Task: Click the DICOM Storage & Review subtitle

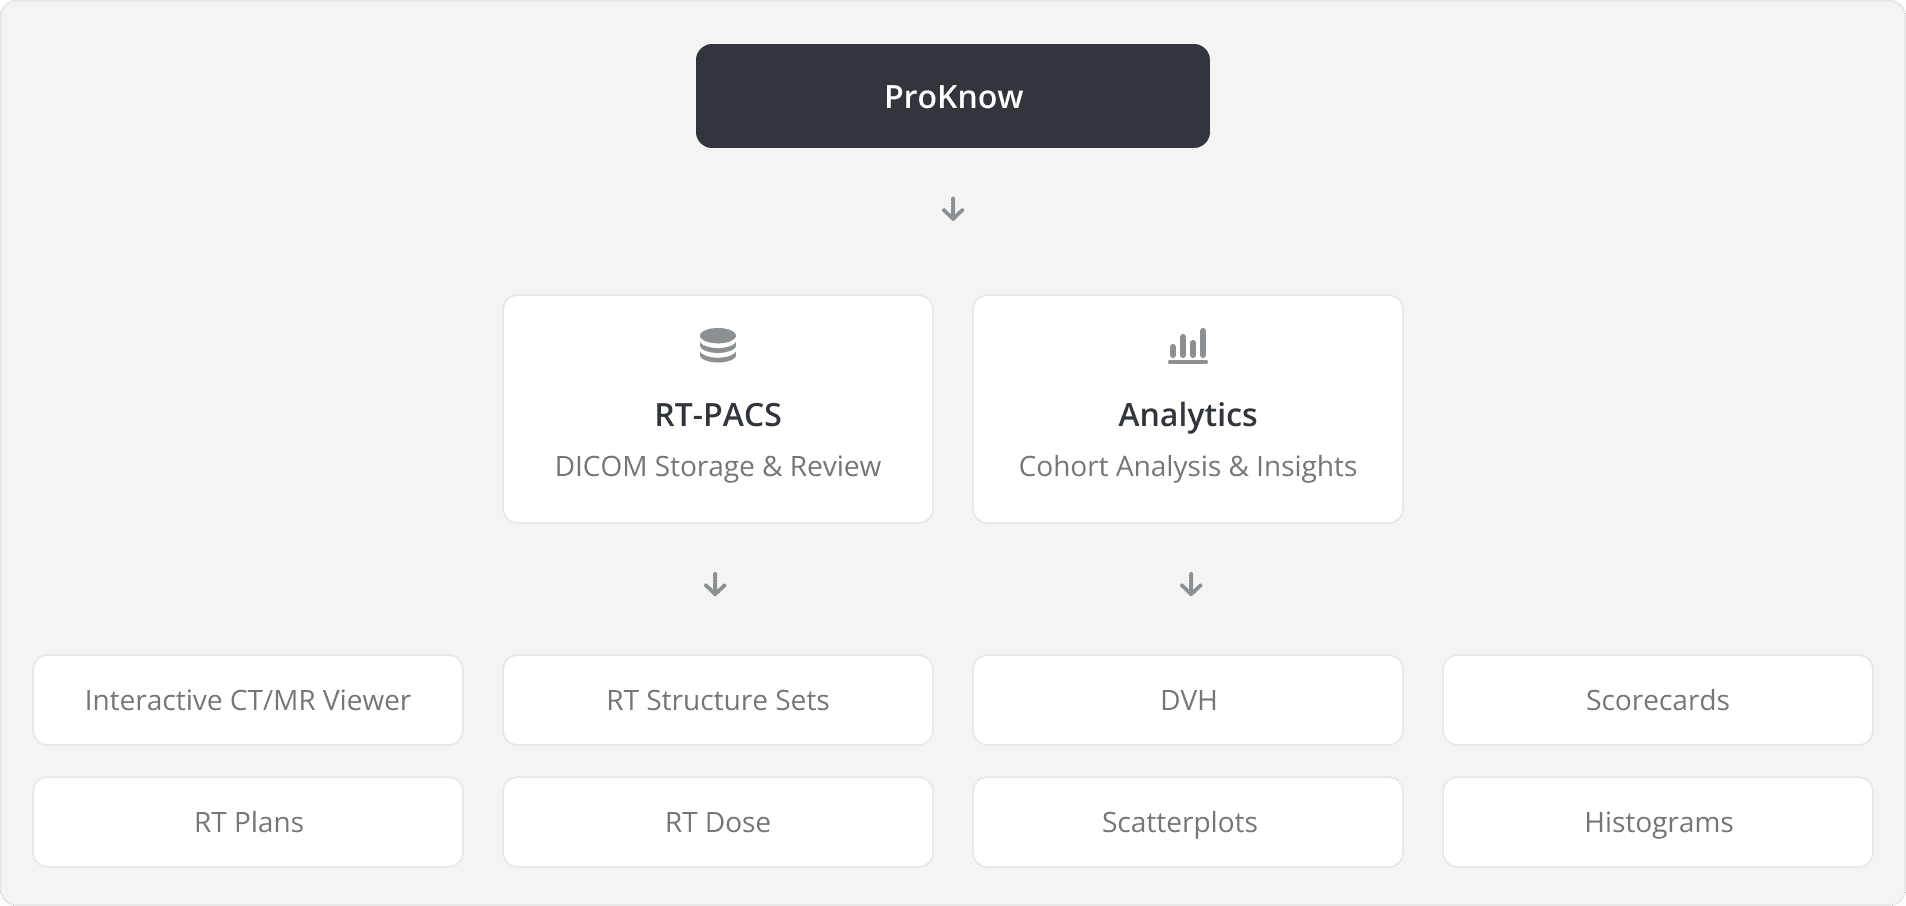Action: pyautogui.click(x=718, y=467)
